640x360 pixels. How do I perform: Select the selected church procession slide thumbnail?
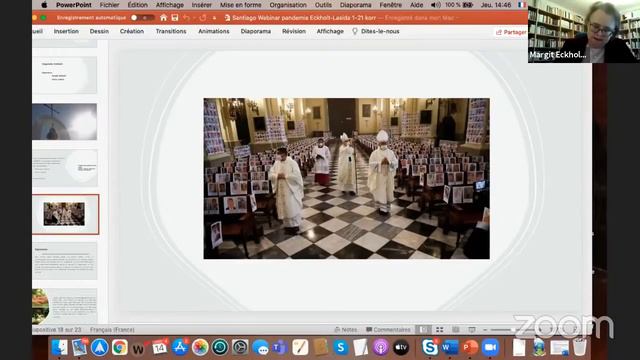pyautogui.click(x=64, y=214)
